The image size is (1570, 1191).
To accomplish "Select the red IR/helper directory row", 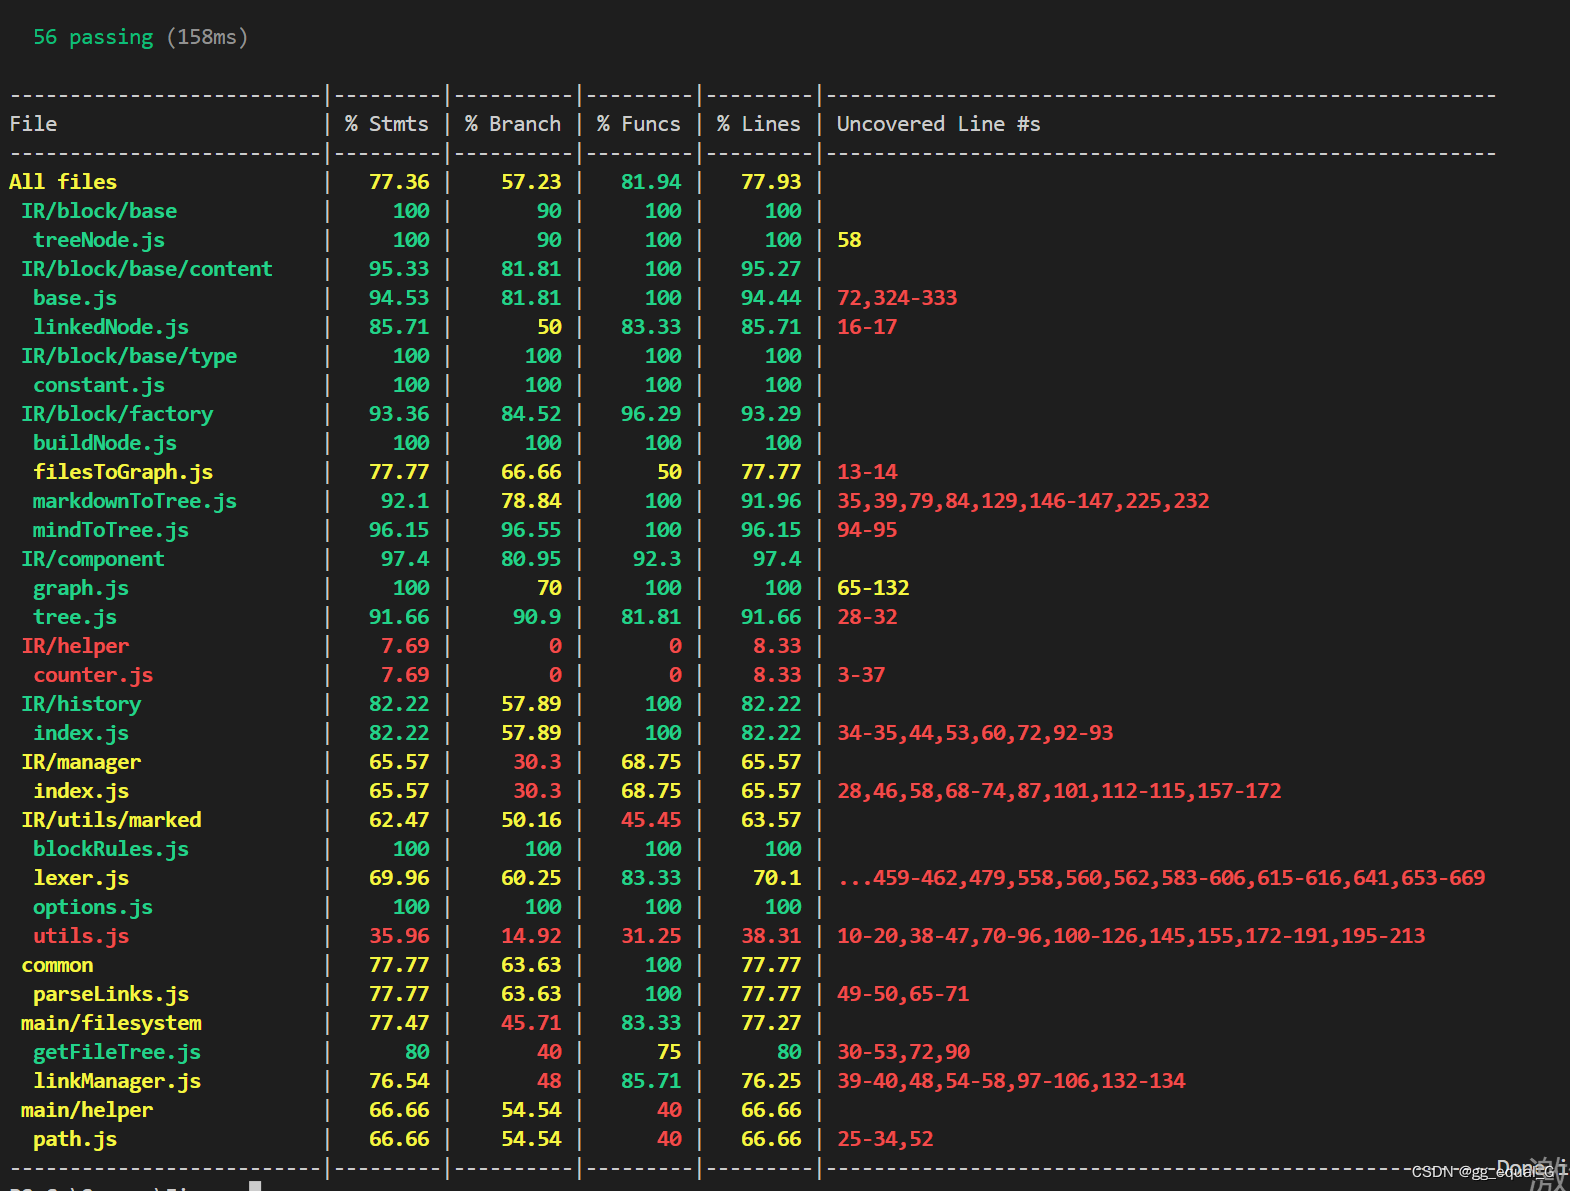I will pyautogui.click(x=75, y=646).
